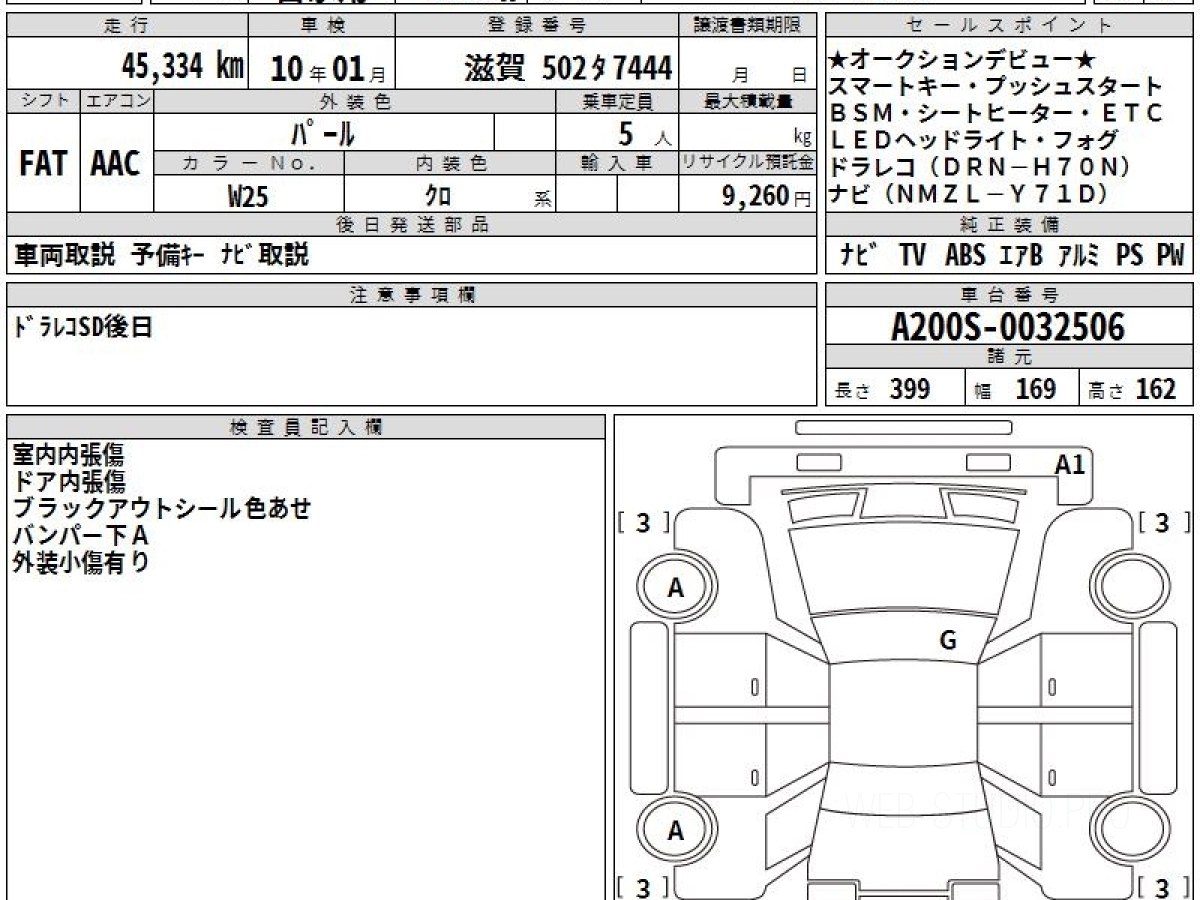Click the G mark on the windshield
1200x900 pixels.
(948, 641)
